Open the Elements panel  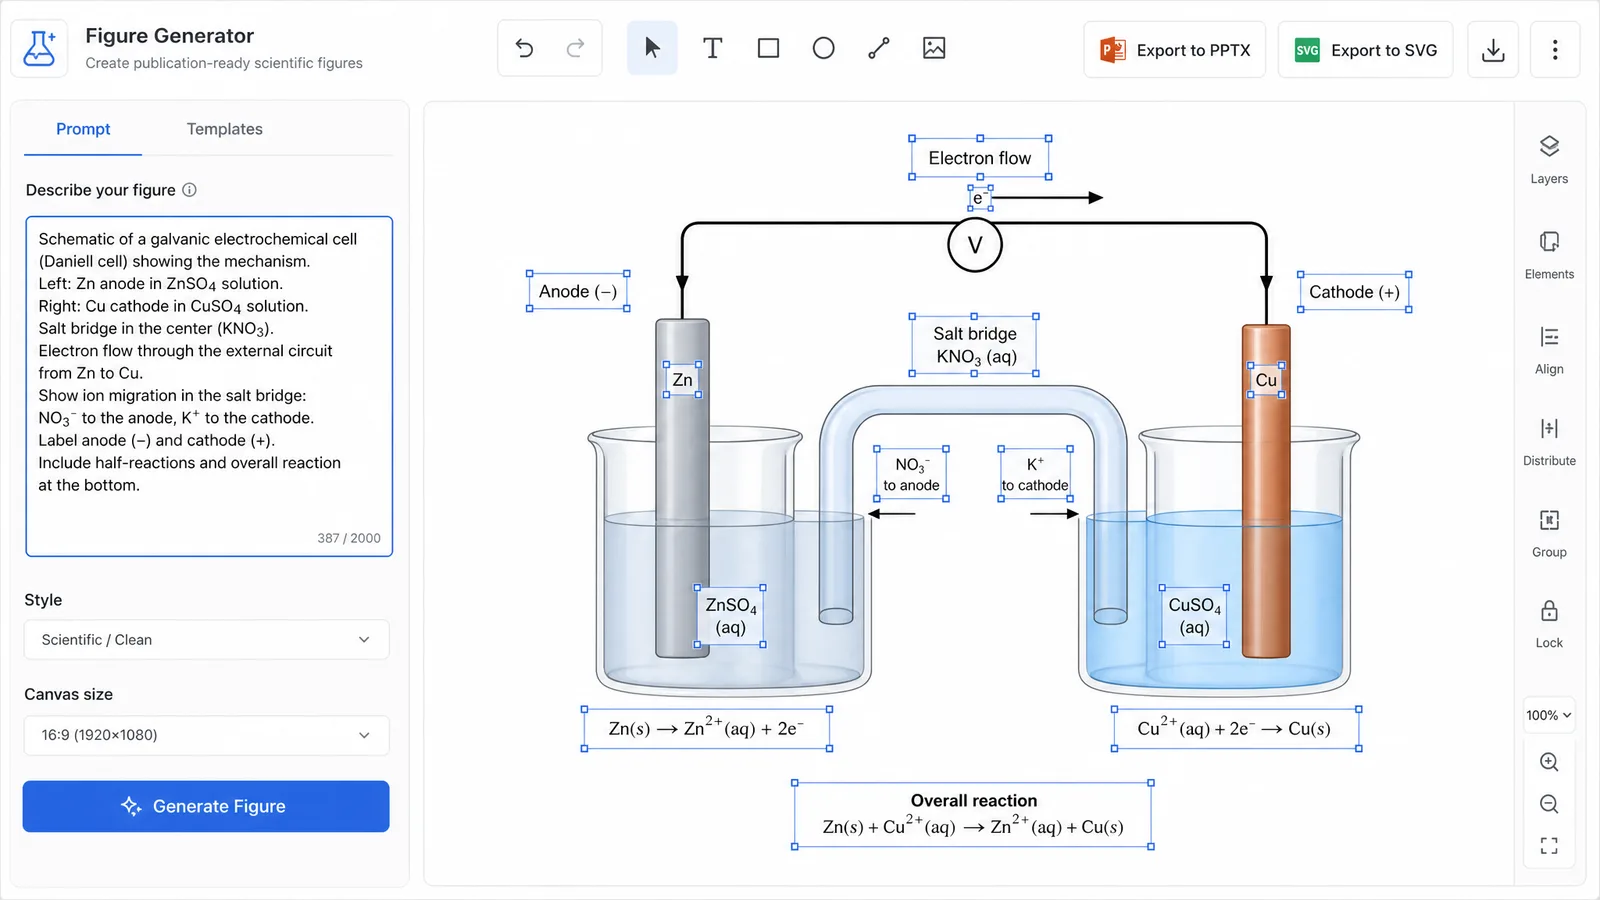(1549, 255)
